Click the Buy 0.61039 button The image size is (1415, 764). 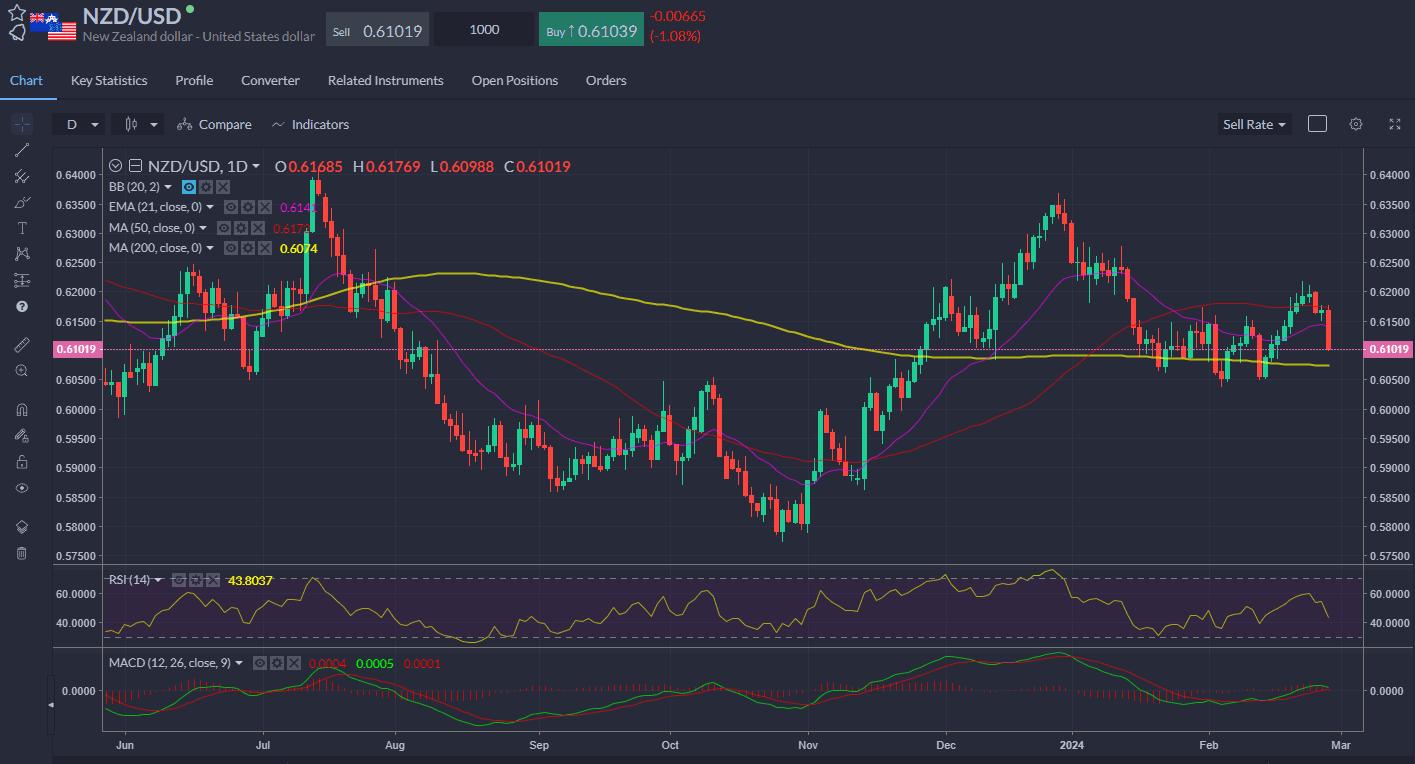pos(591,30)
